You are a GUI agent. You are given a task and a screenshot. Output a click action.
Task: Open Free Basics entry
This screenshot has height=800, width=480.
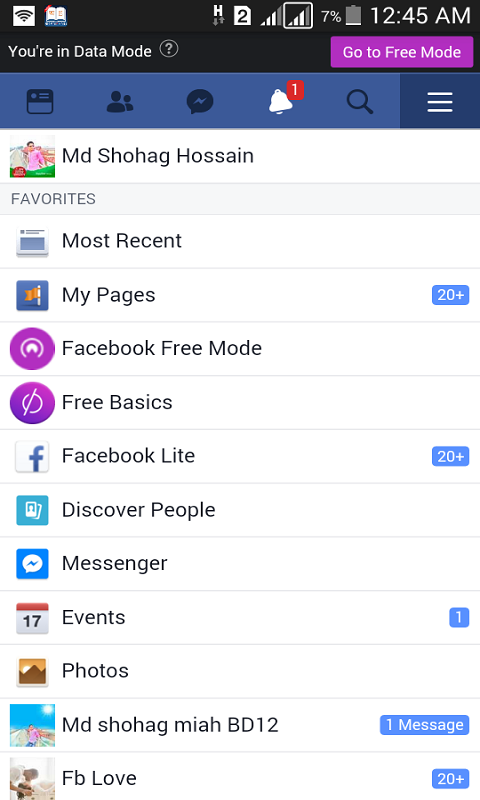click(240, 403)
